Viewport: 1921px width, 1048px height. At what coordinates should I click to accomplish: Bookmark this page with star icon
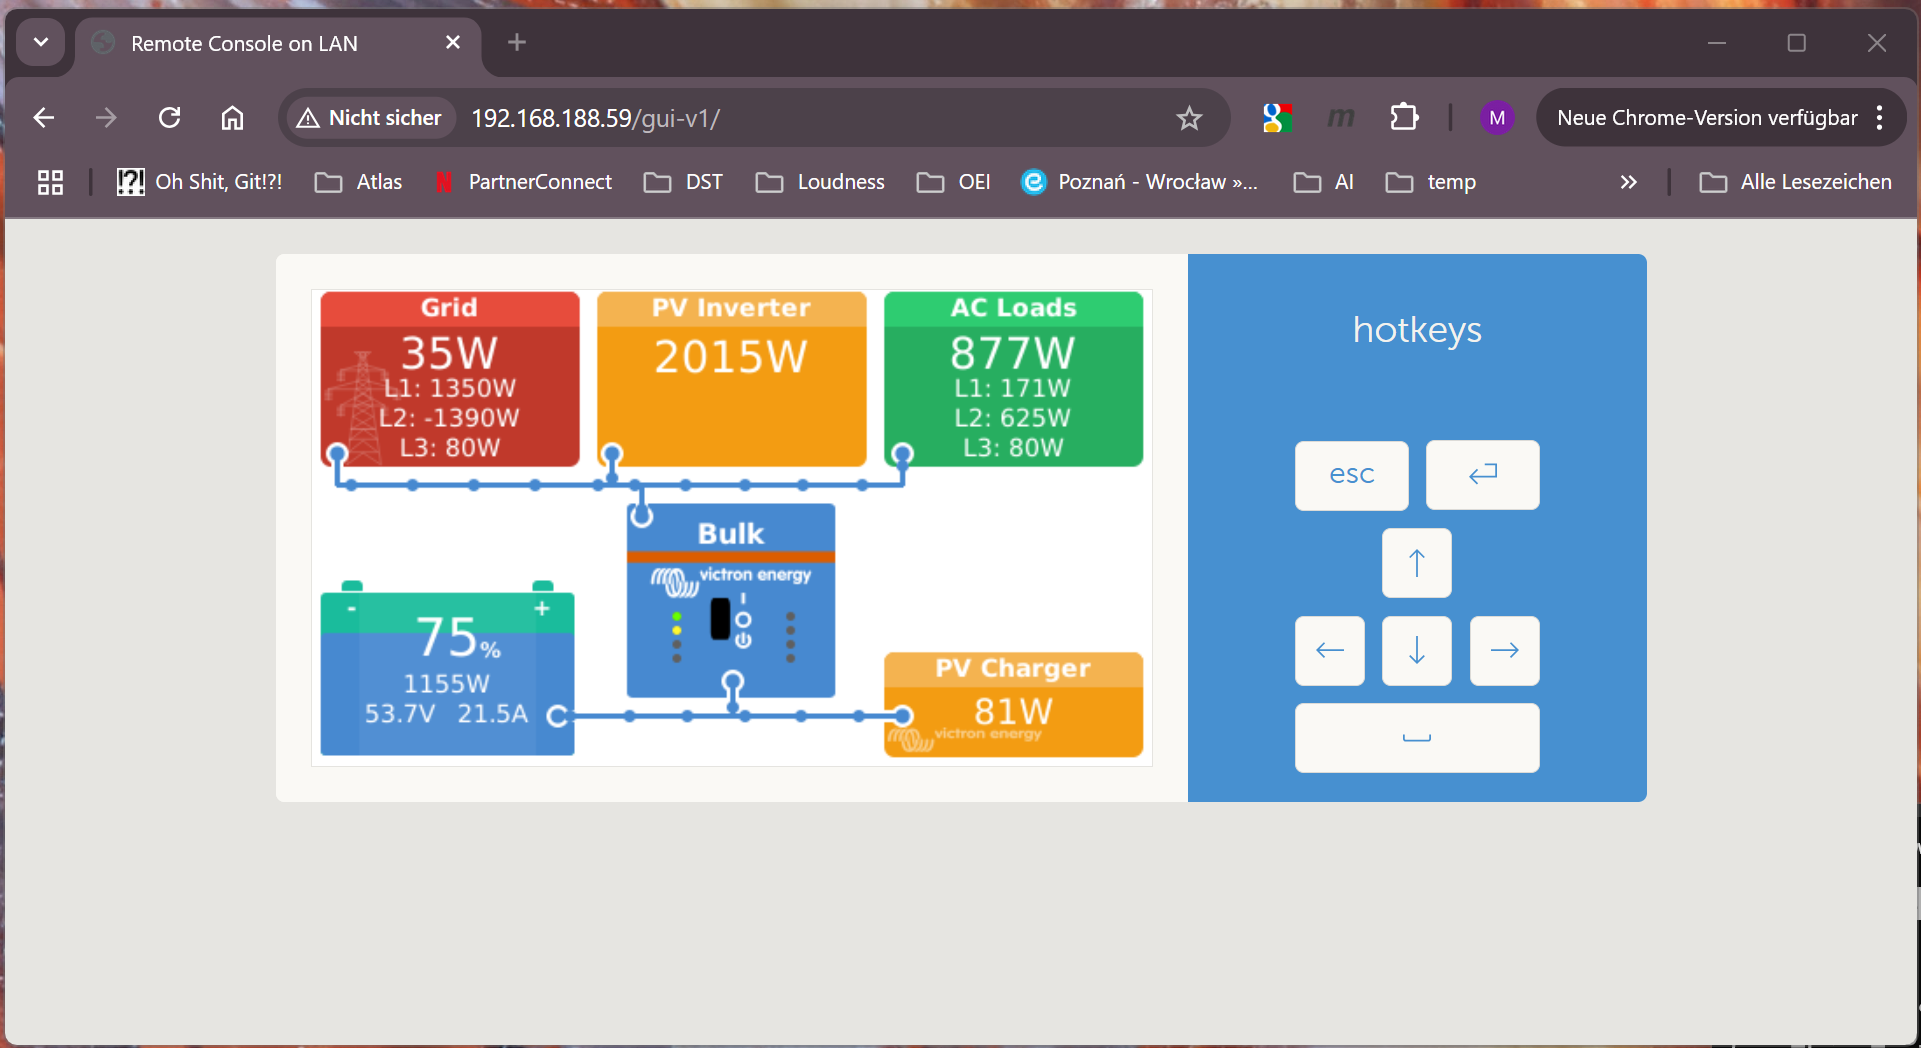(x=1189, y=119)
